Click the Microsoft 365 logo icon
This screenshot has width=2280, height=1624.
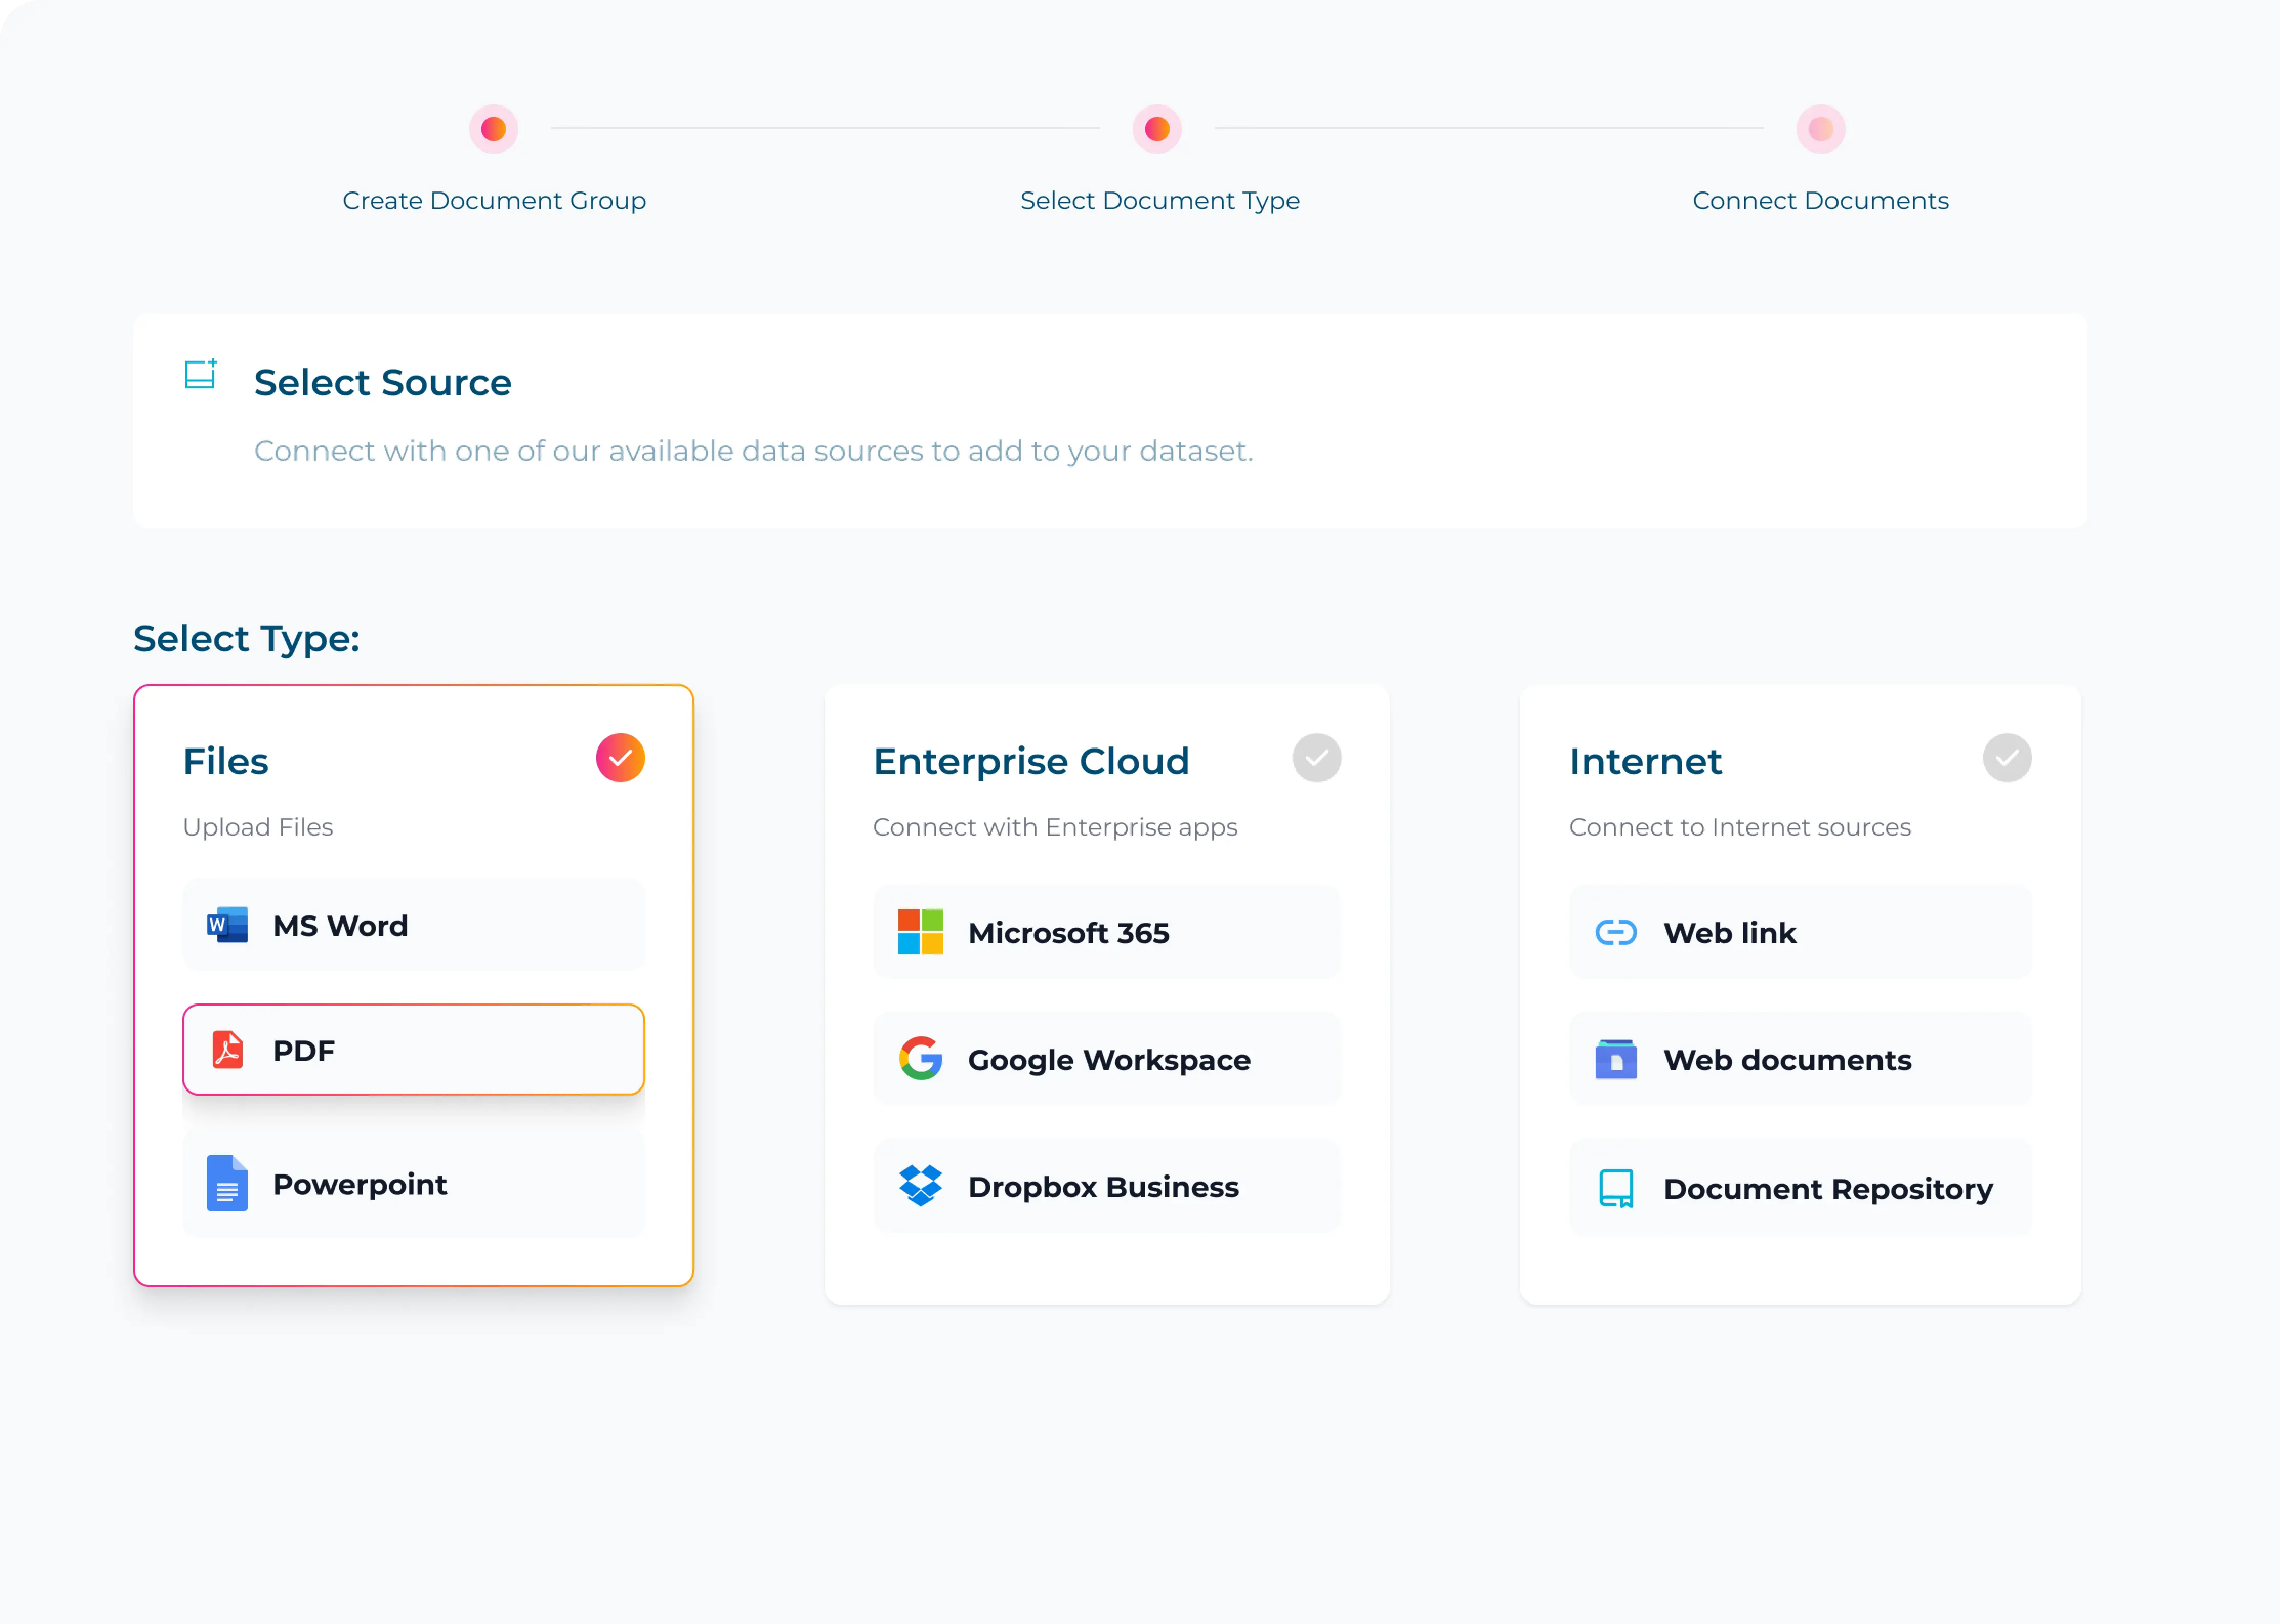click(x=920, y=932)
